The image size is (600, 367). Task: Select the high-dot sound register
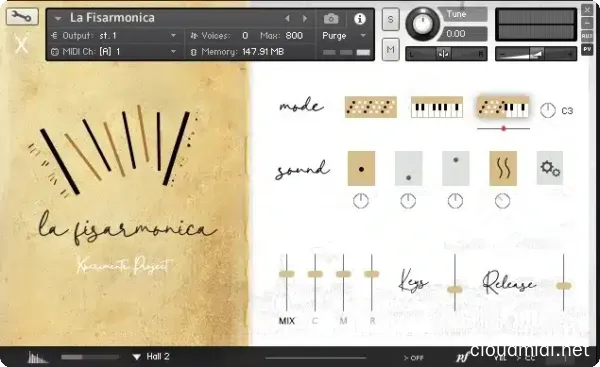456,168
